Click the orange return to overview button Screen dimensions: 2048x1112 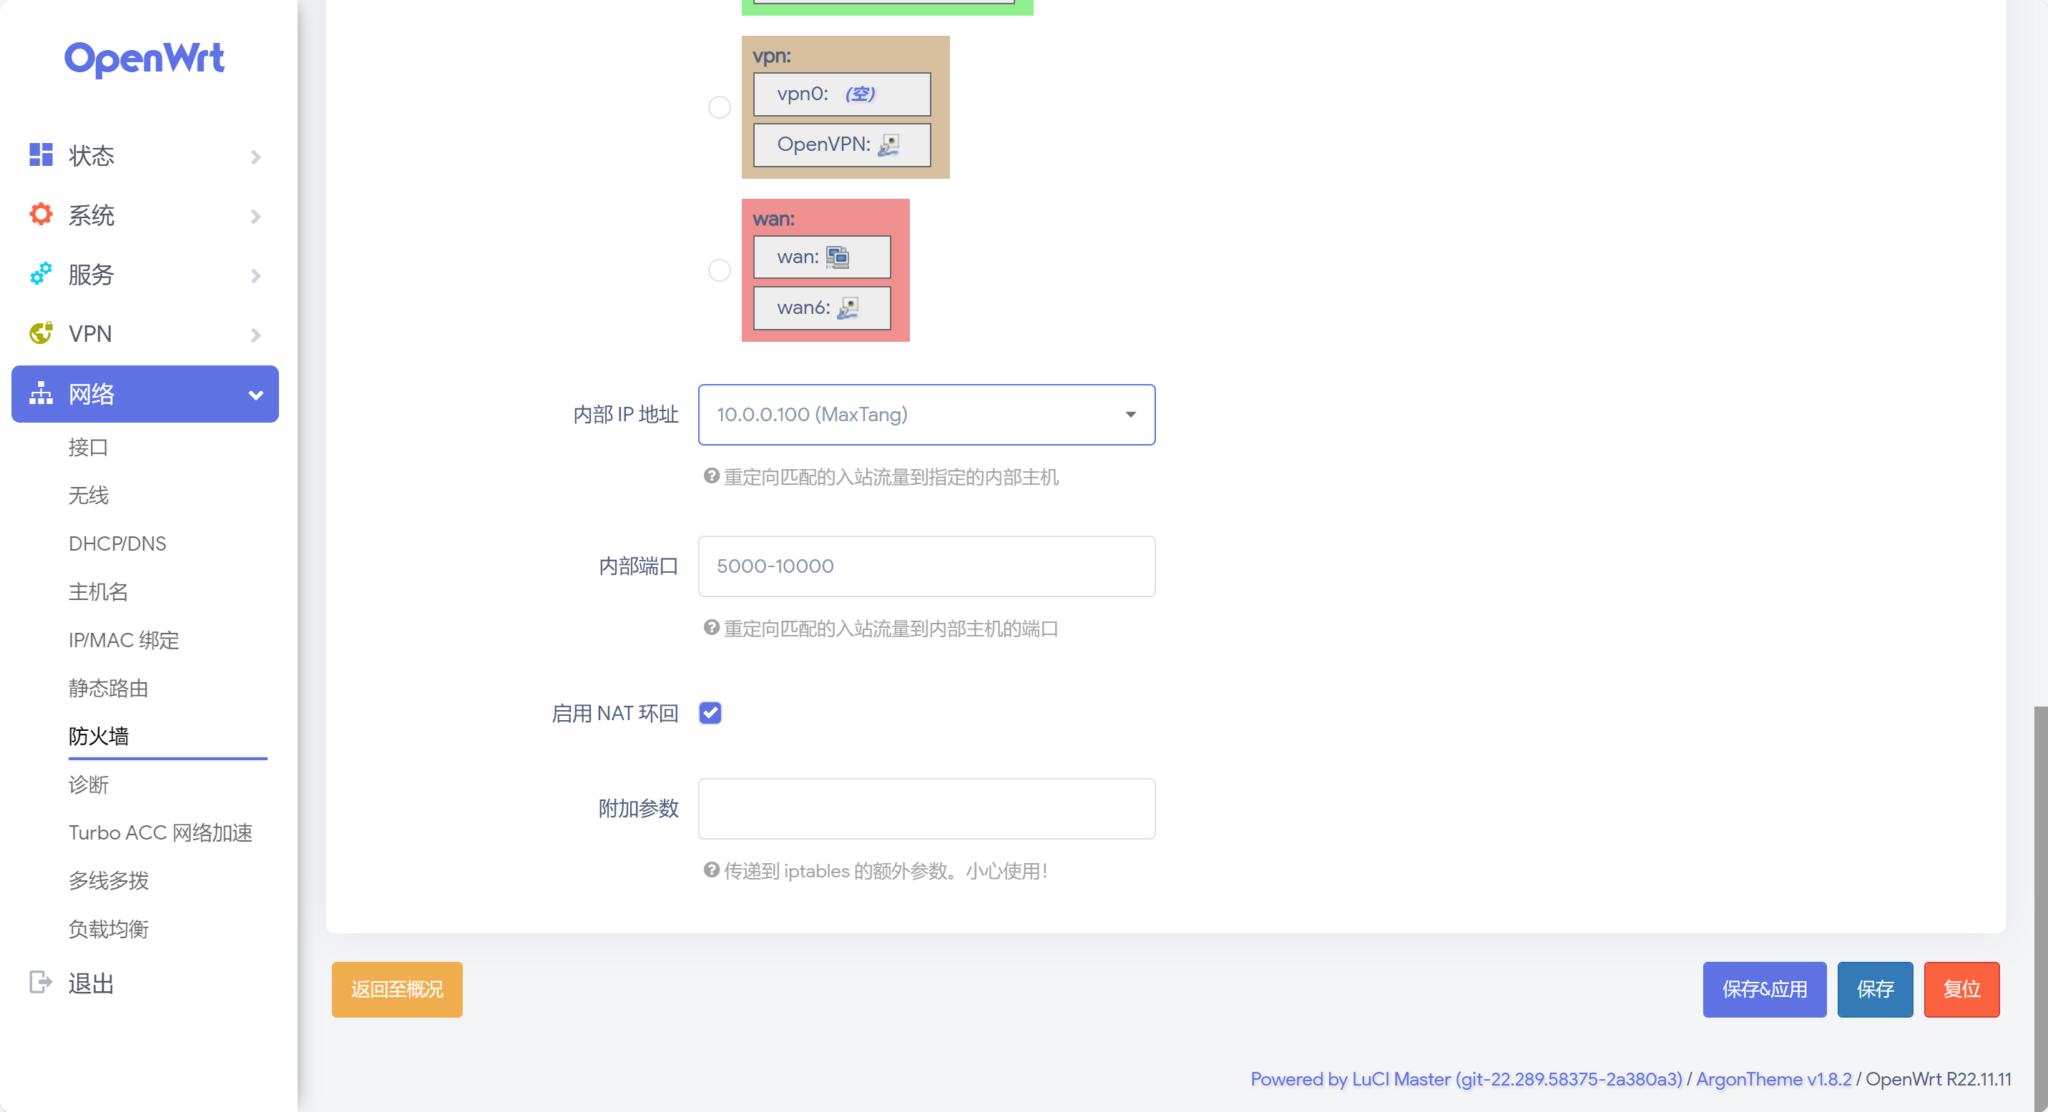click(x=397, y=989)
